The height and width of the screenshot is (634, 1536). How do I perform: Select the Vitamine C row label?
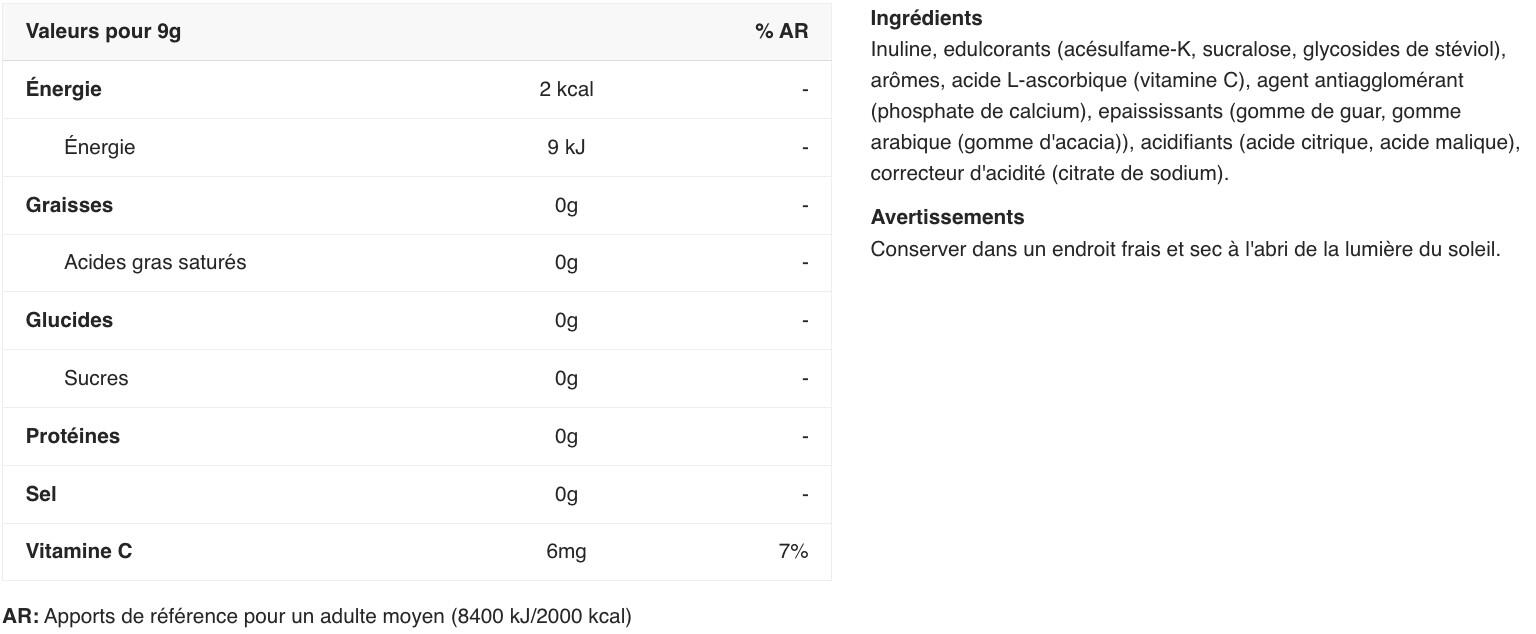79,551
